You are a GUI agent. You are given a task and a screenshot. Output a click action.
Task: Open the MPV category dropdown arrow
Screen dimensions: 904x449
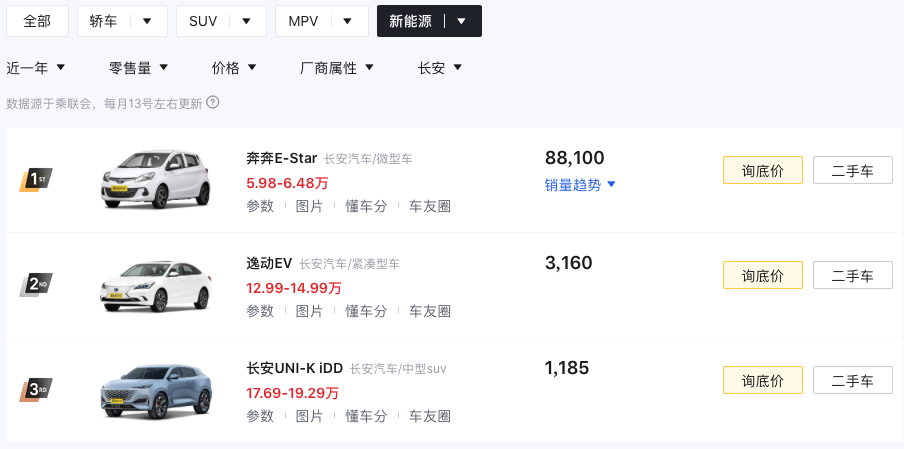347,21
